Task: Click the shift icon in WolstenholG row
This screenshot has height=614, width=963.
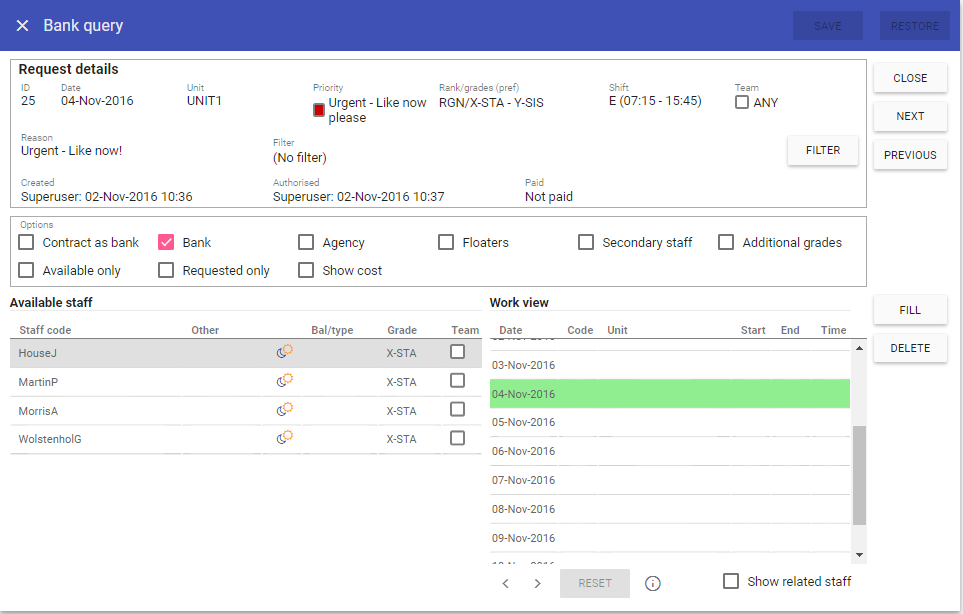Action: (285, 438)
